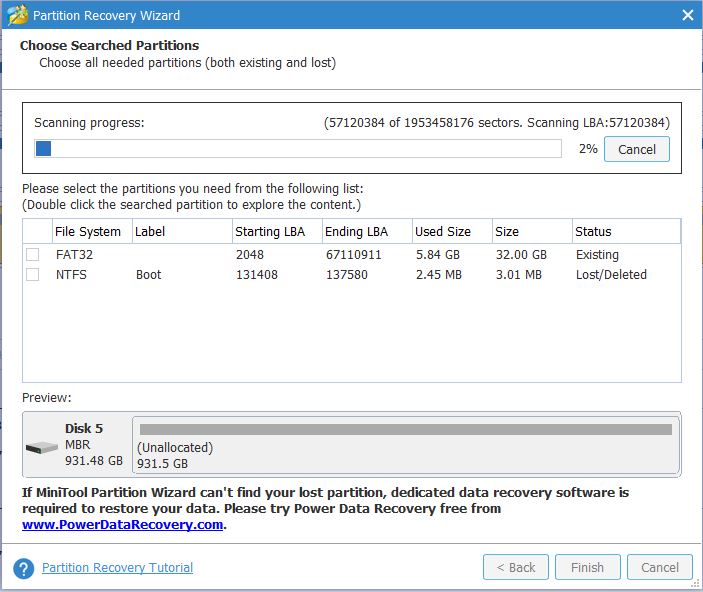The width and height of the screenshot is (703, 592).
Task: Click the 931.48 GB disk size text
Action: pyautogui.click(x=94, y=461)
